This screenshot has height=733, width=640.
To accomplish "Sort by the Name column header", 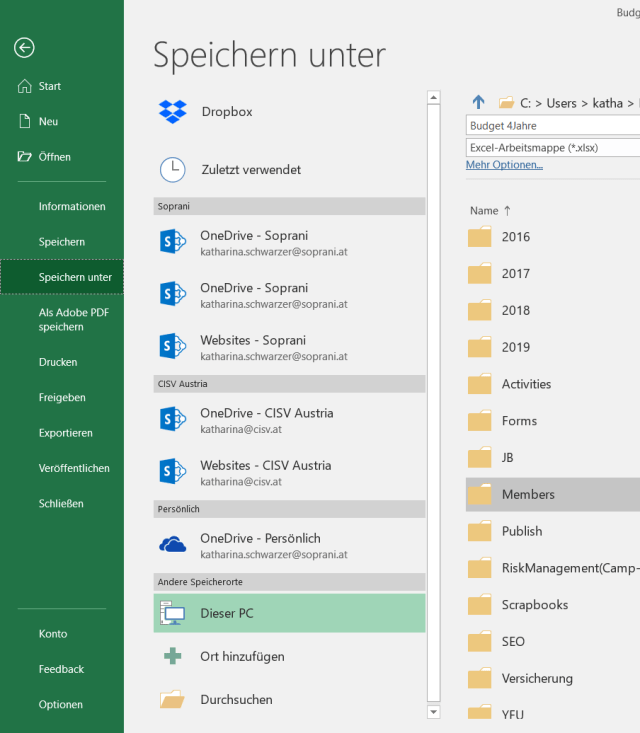I will tap(489, 210).
